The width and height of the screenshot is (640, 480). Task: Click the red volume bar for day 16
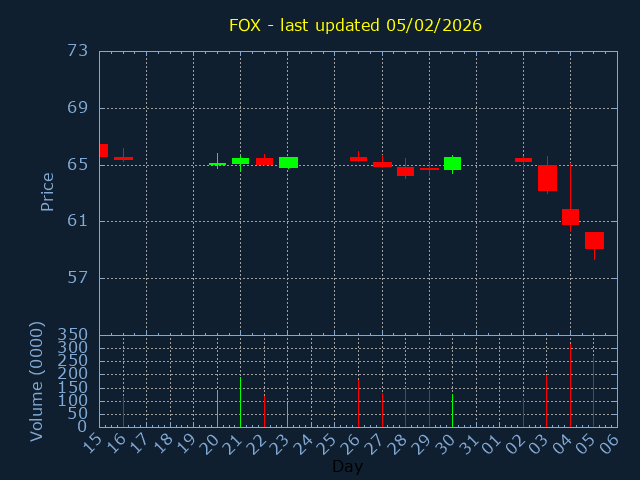(x=123, y=412)
